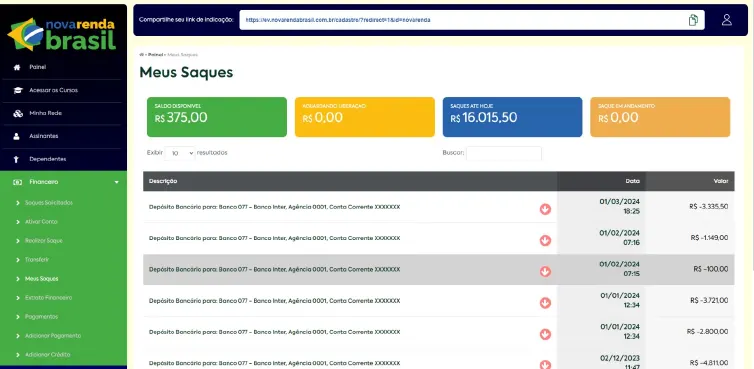Click the orange Saque em Andamento card
Image resolution: width=754 pixels, height=369 pixels.
coord(660,117)
